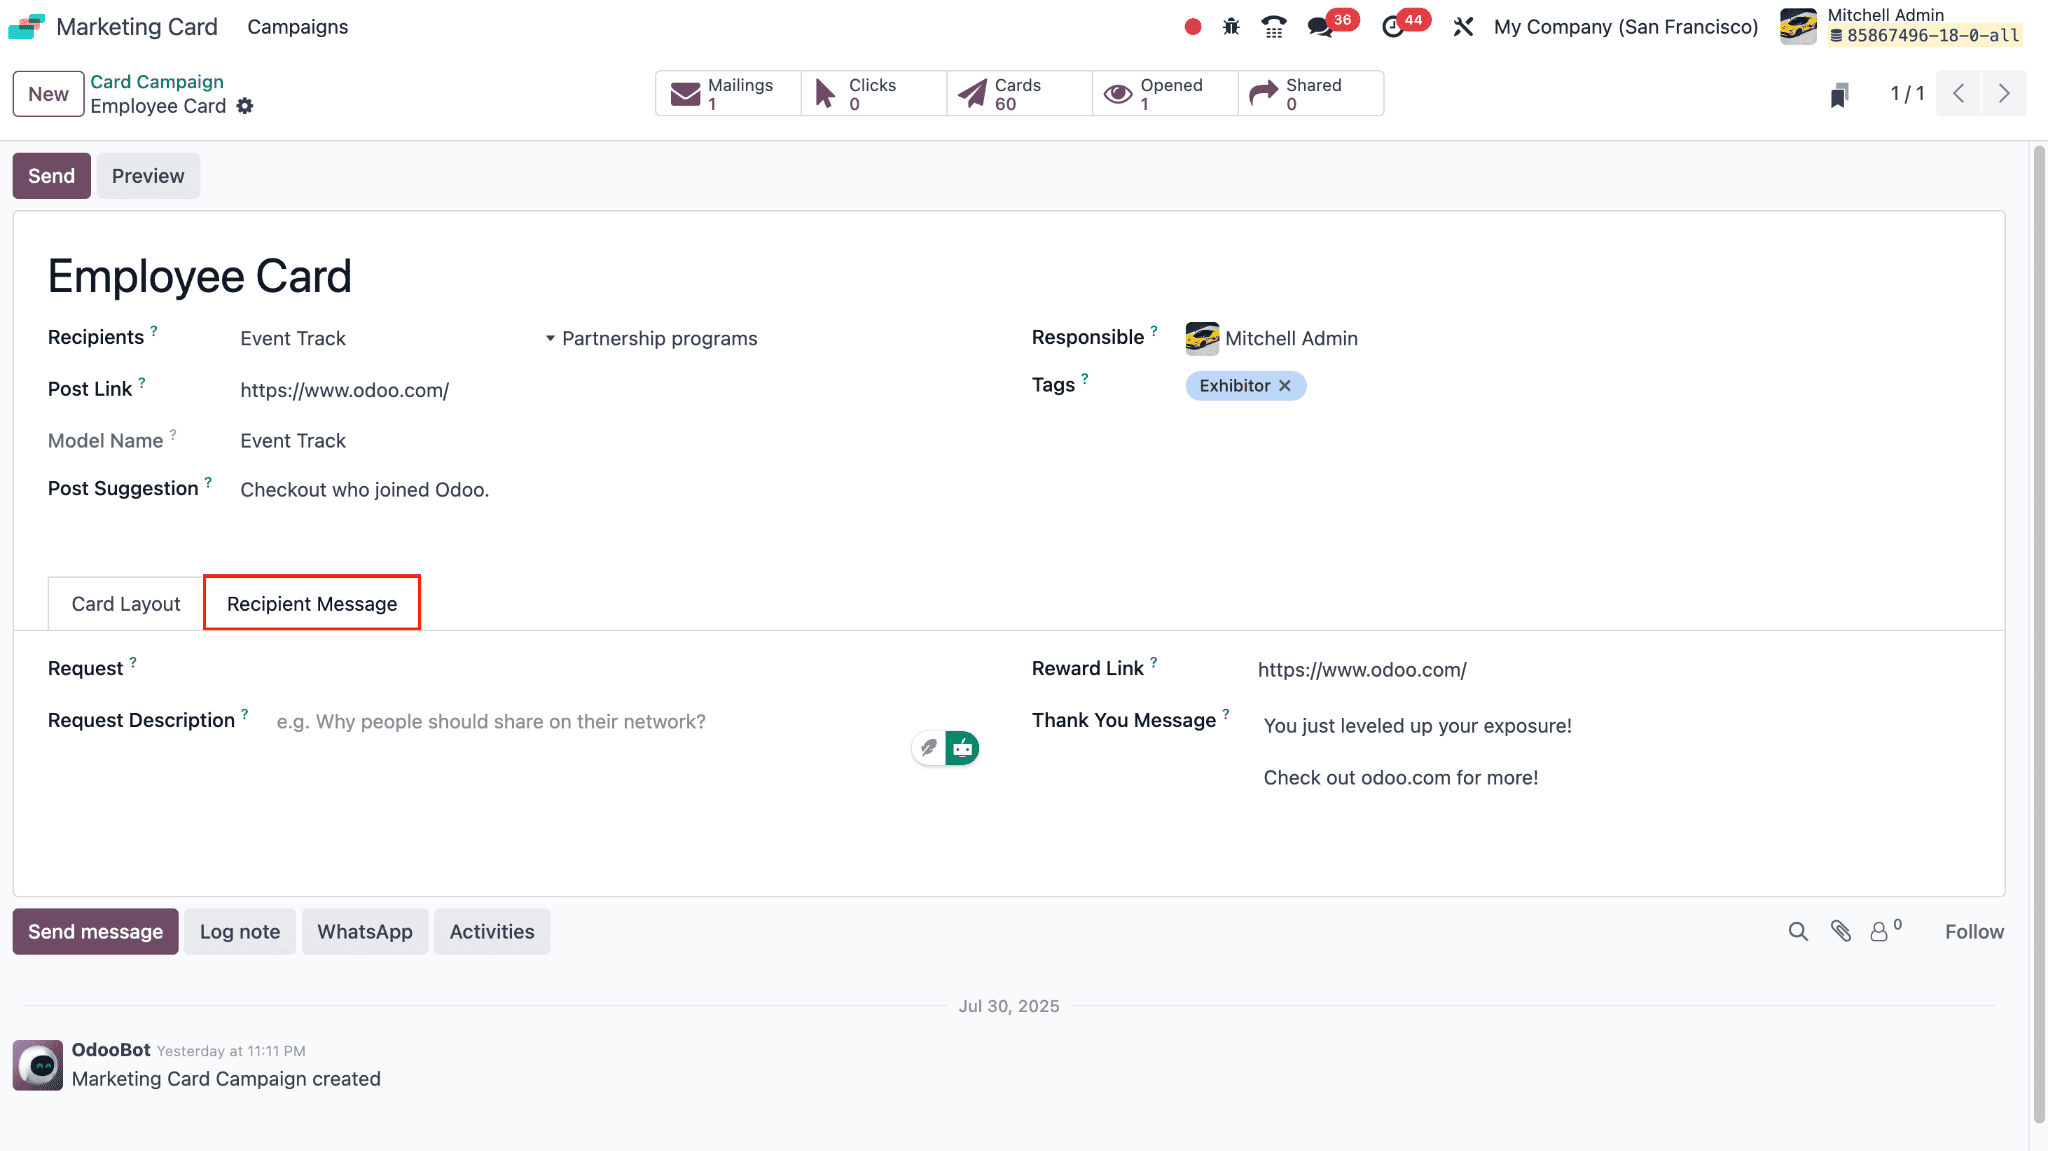Open the Responsible Mitchell Admin field
This screenshot has height=1151, width=2048.
(1291, 339)
